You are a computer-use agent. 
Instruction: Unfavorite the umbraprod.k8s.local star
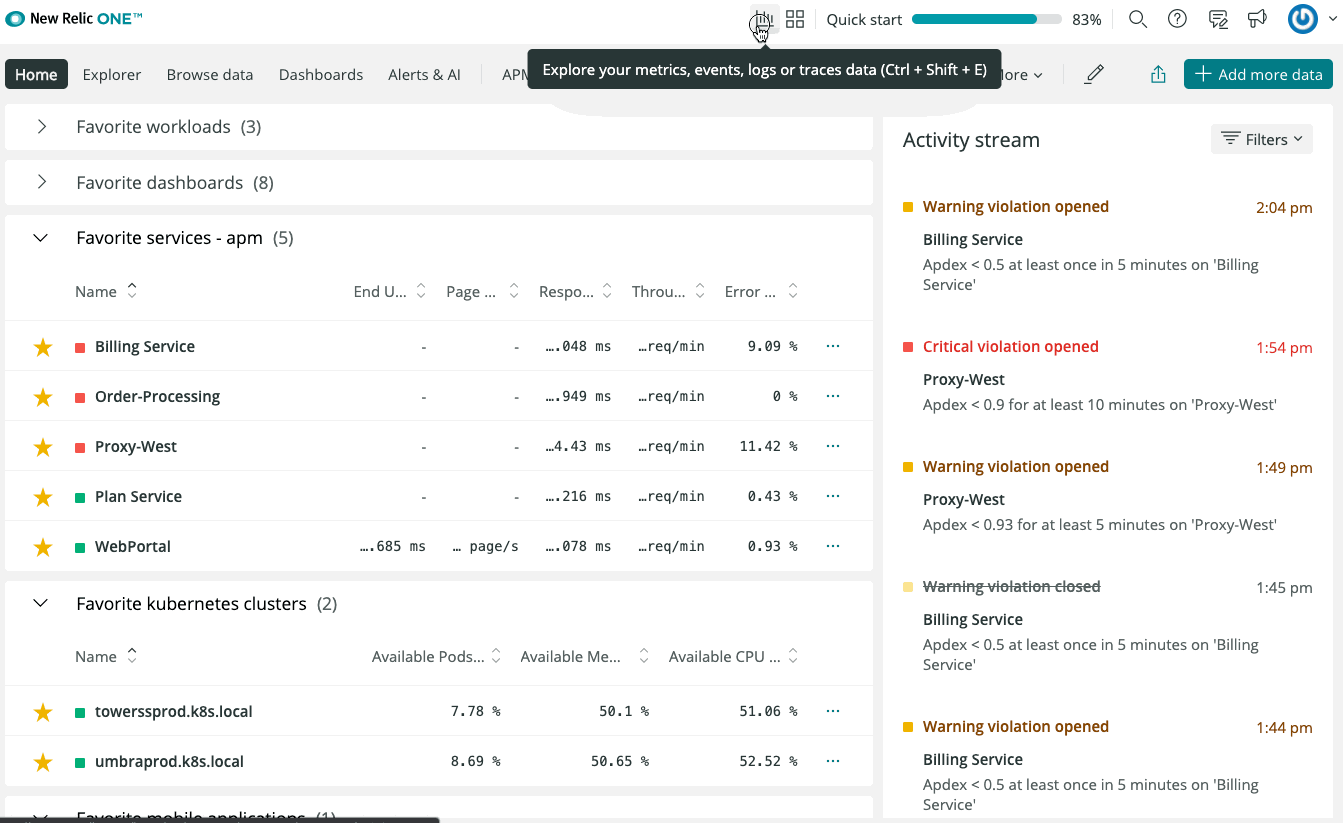[x=42, y=762]
